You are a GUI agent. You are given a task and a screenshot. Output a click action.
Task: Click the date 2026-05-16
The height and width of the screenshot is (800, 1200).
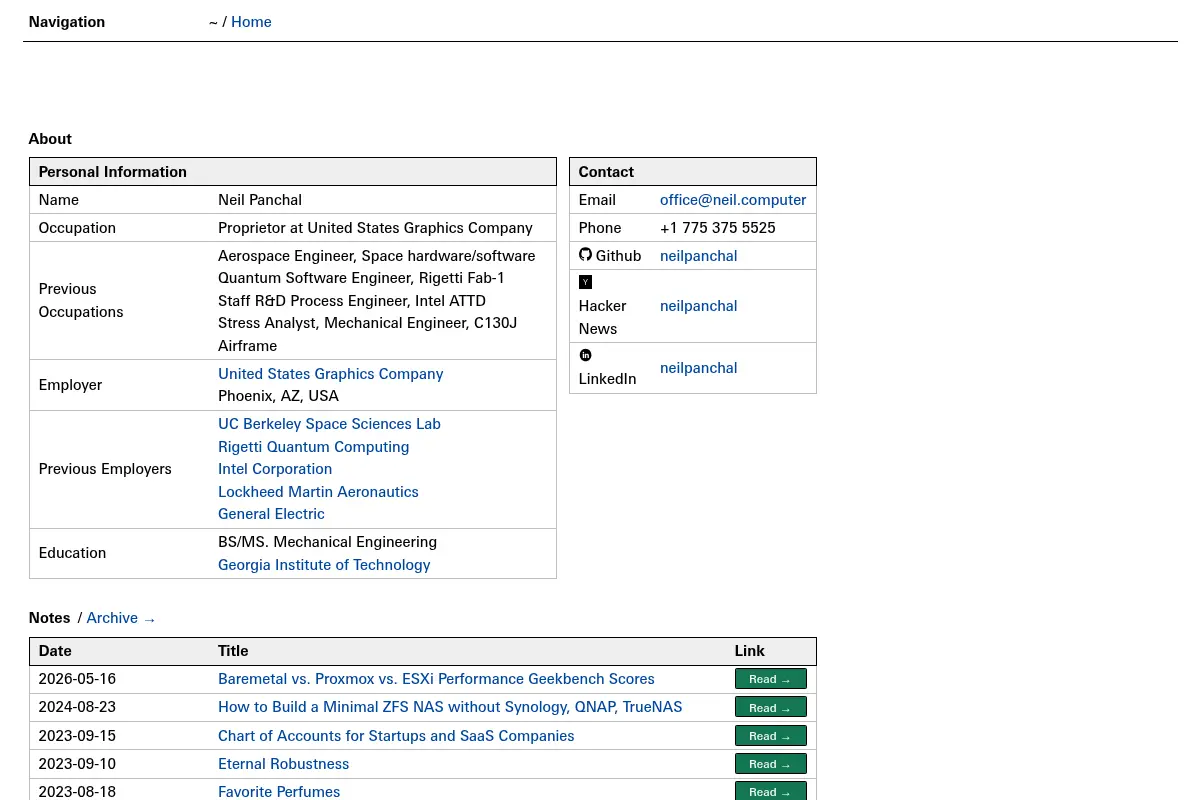77,679
